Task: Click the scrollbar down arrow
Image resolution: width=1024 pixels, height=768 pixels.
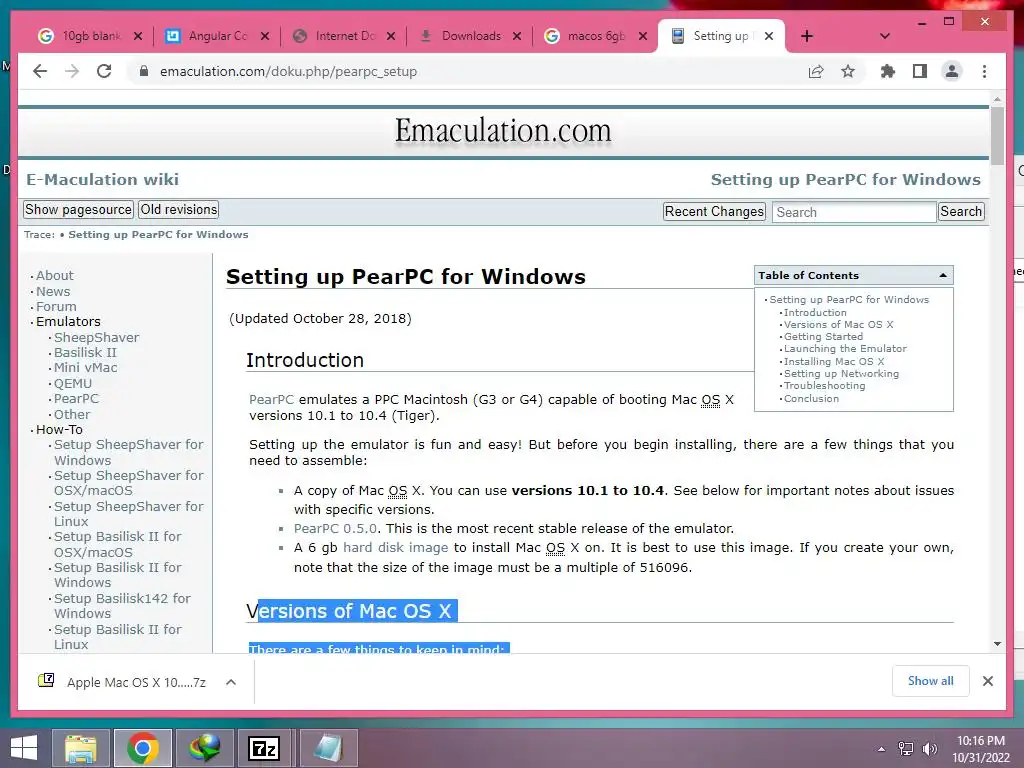Action: coord(997,644)
